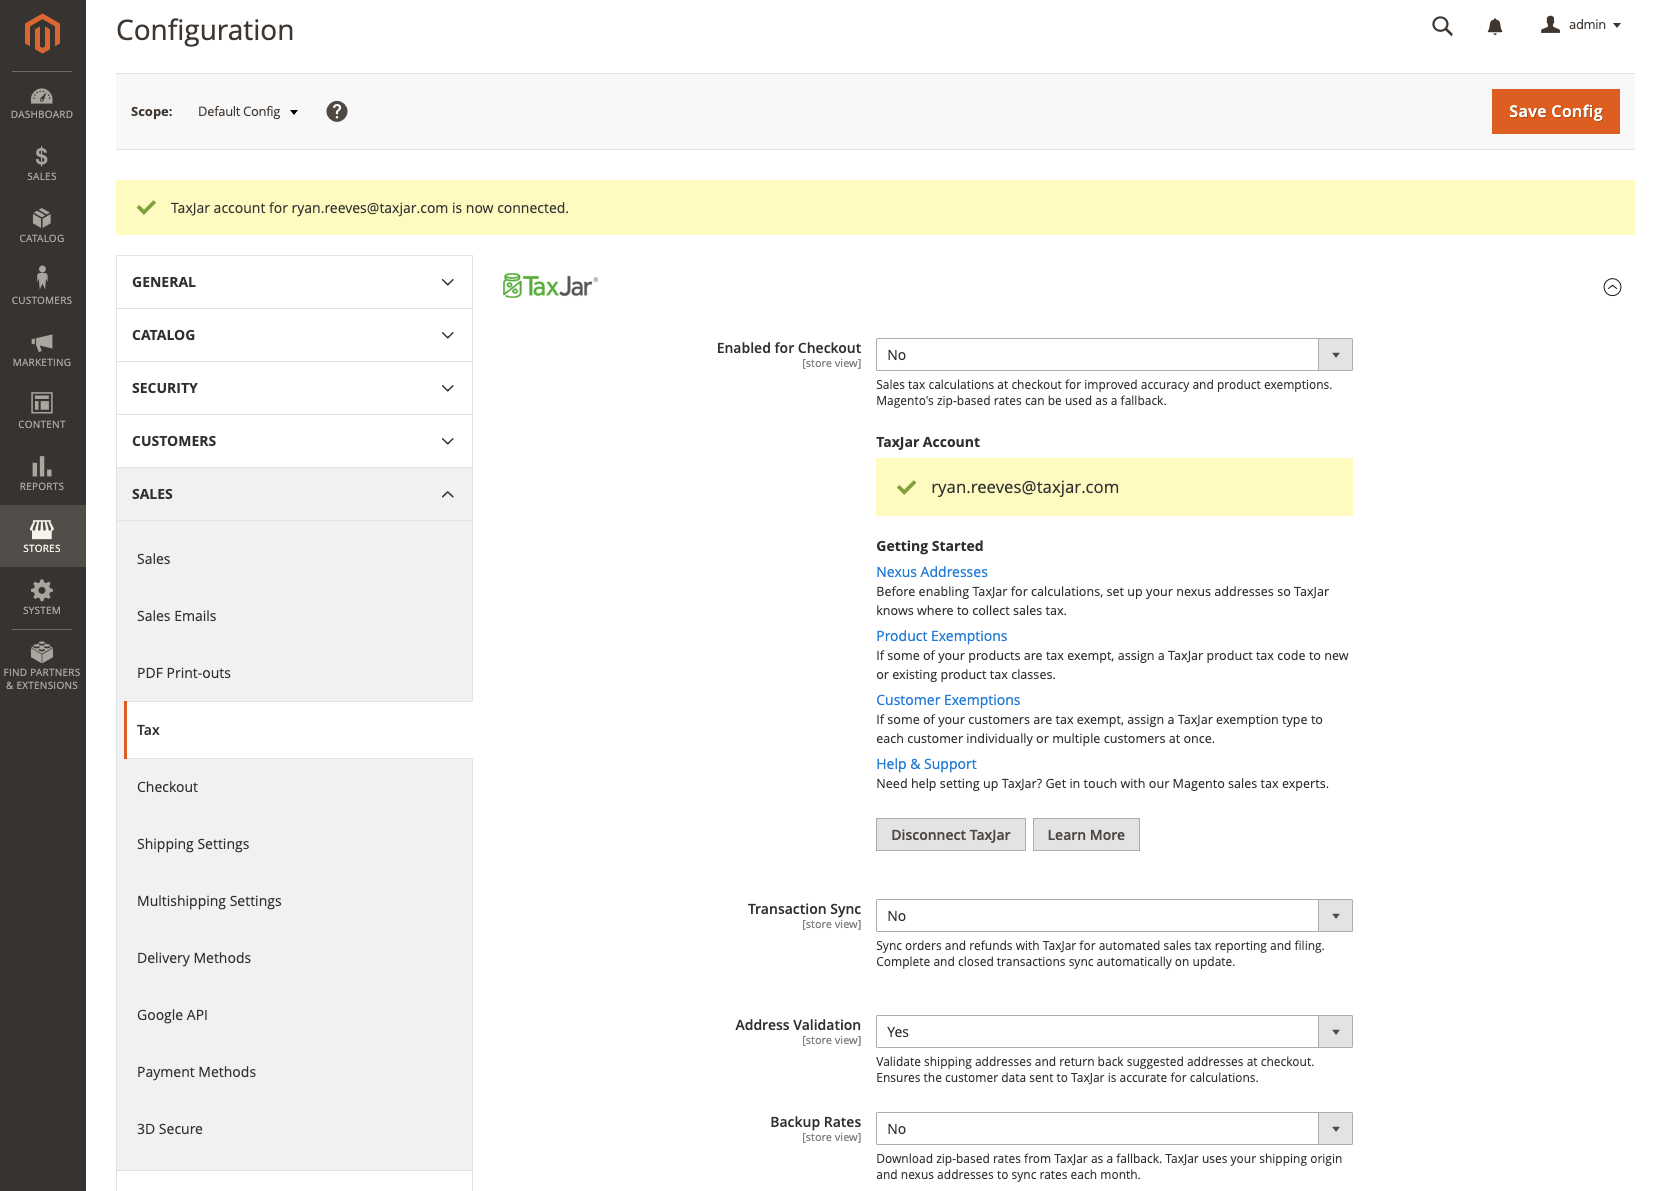Viewport: 1665px width, 1191px height.
Task: Open the Product Exemptions link
Action: pyautogui.click(x=942, y=636)
